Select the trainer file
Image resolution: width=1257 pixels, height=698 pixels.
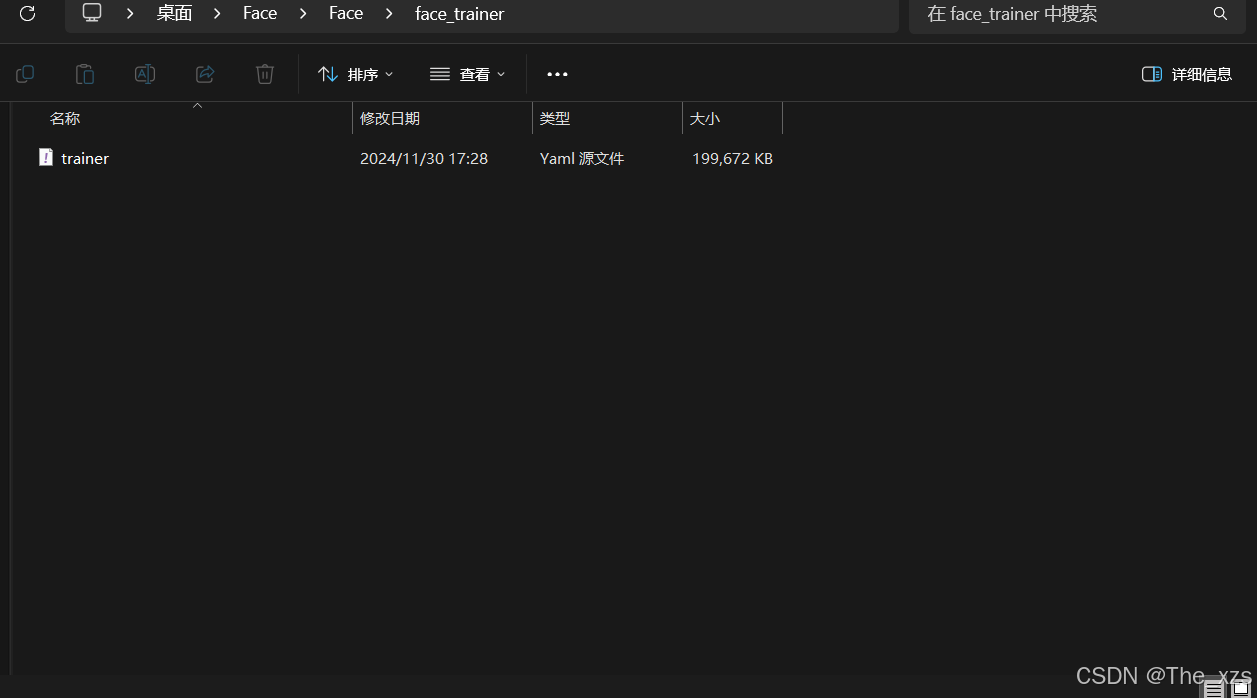pyautogui.click(x=85, y=158)
